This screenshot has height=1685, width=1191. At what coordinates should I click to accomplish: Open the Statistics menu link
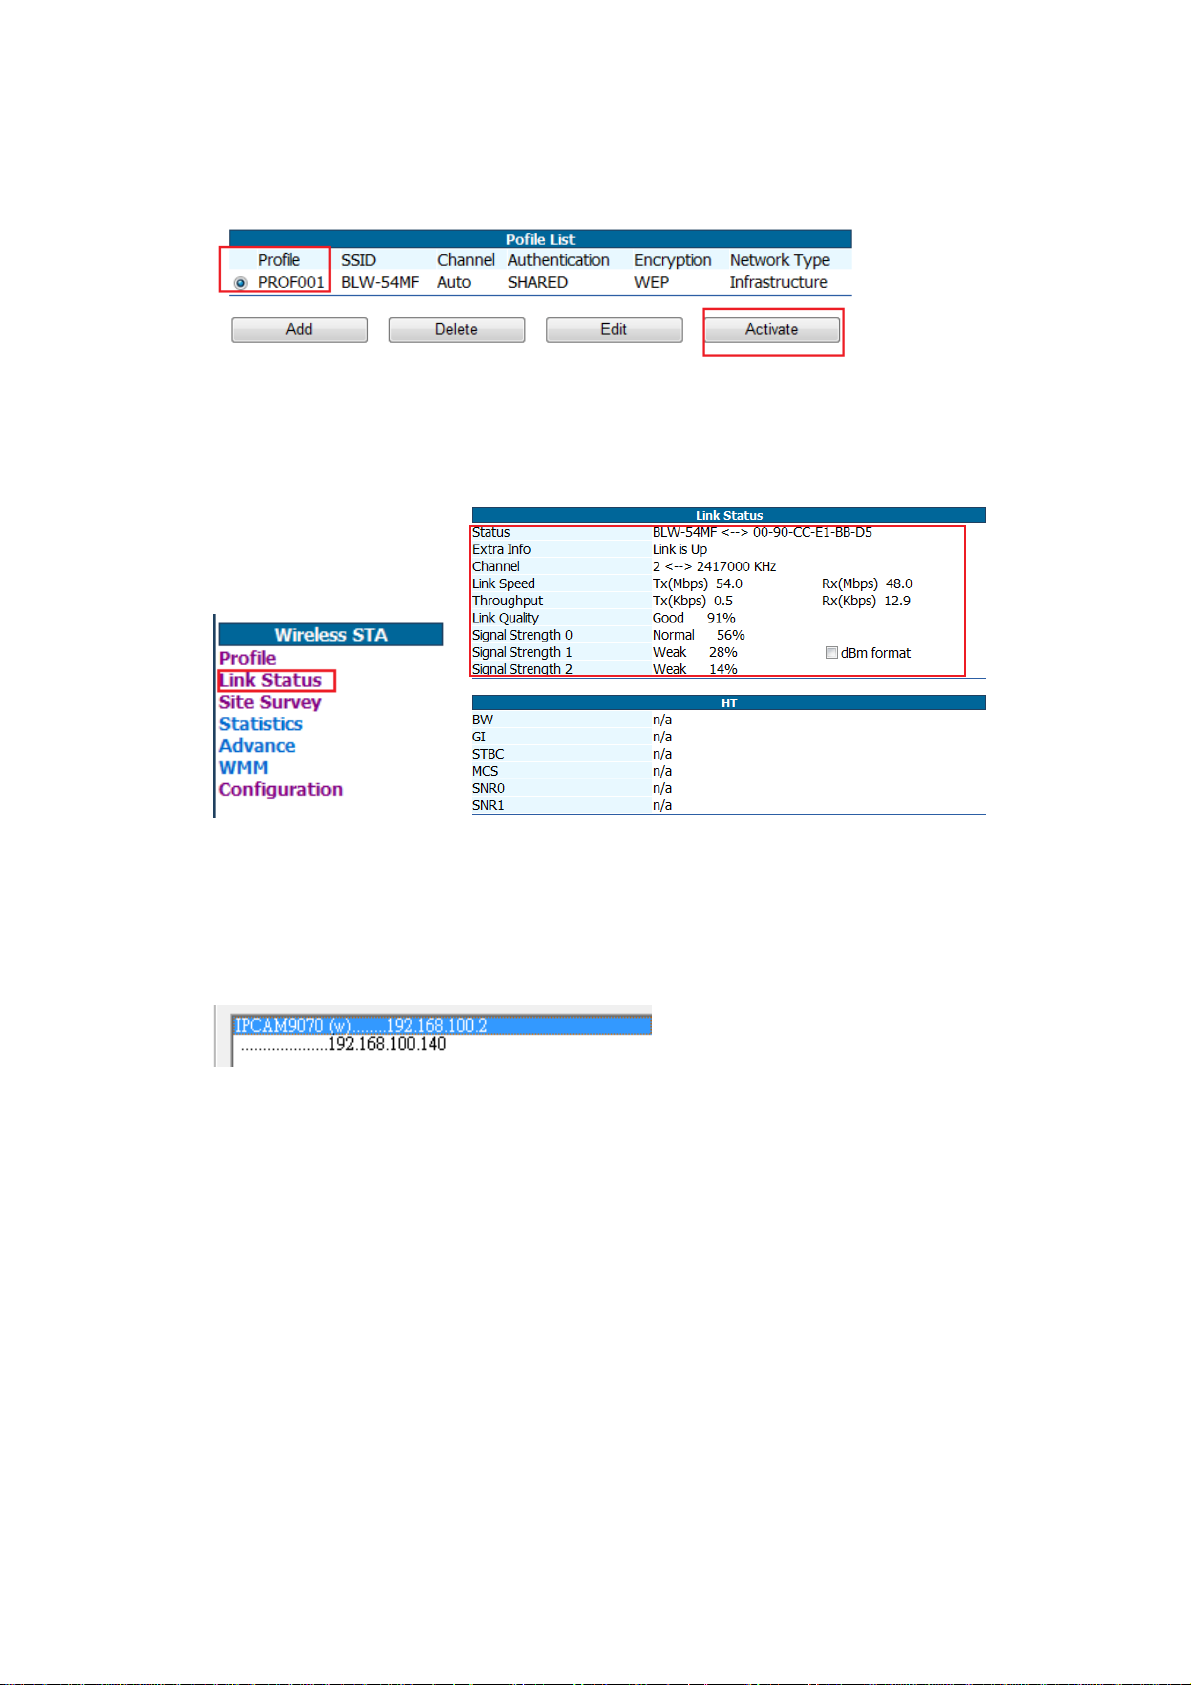[261, 724]
